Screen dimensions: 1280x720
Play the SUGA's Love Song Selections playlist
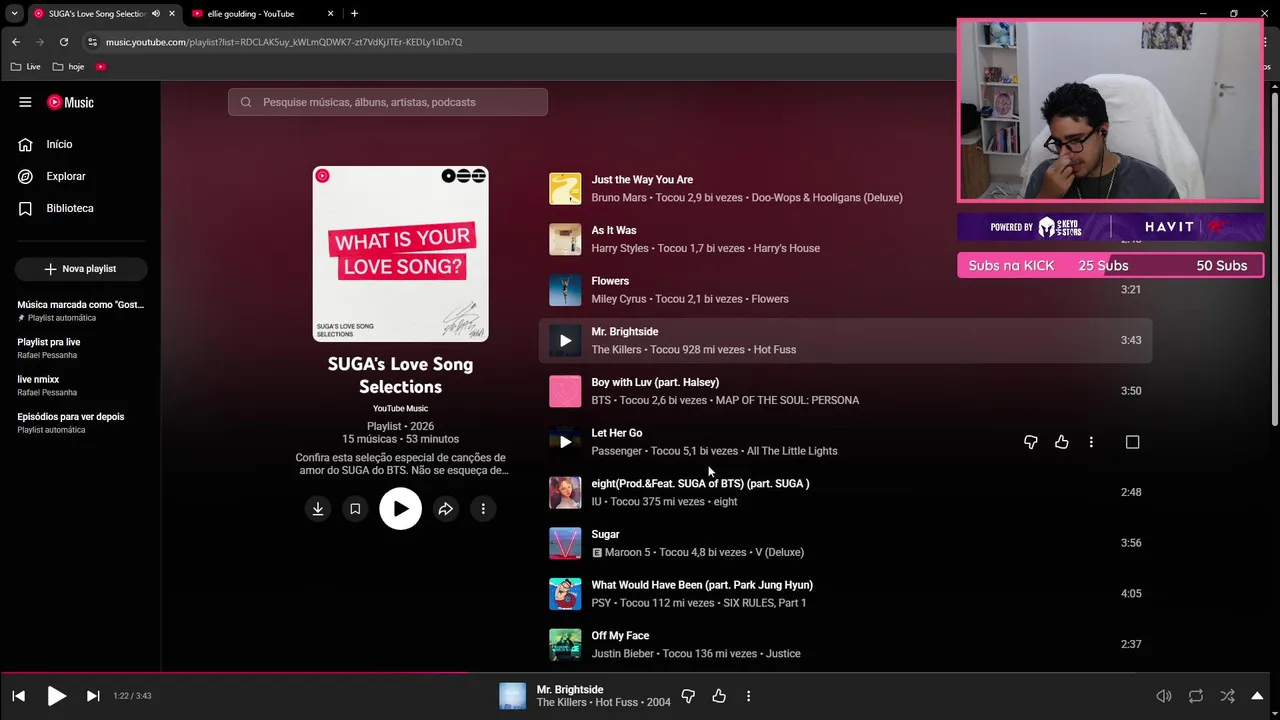tap(400, 509)
